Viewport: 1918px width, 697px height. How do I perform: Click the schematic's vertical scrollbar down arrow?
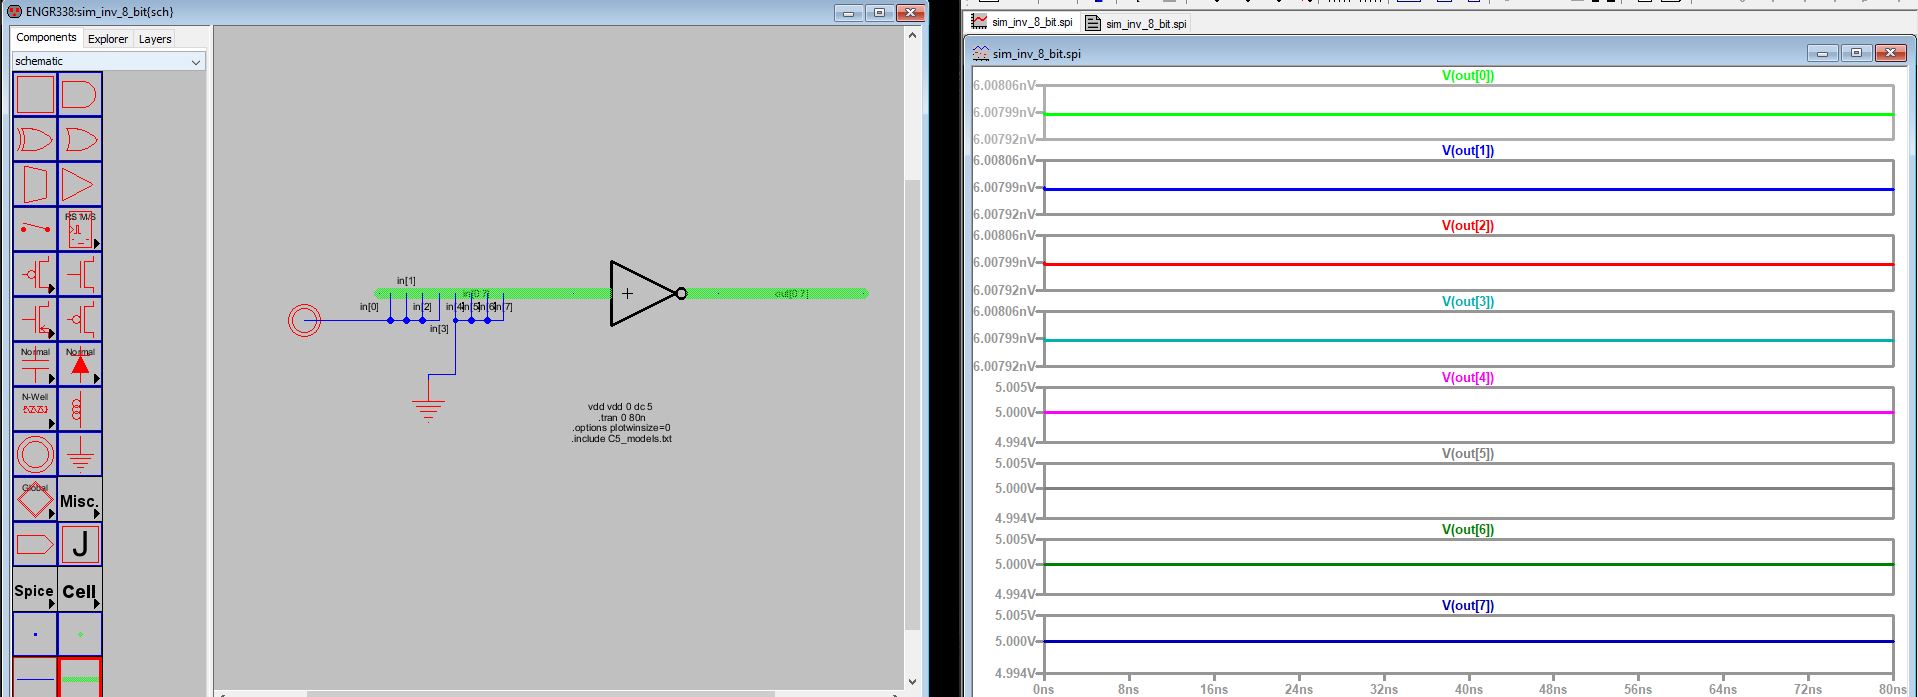(911, 681)
